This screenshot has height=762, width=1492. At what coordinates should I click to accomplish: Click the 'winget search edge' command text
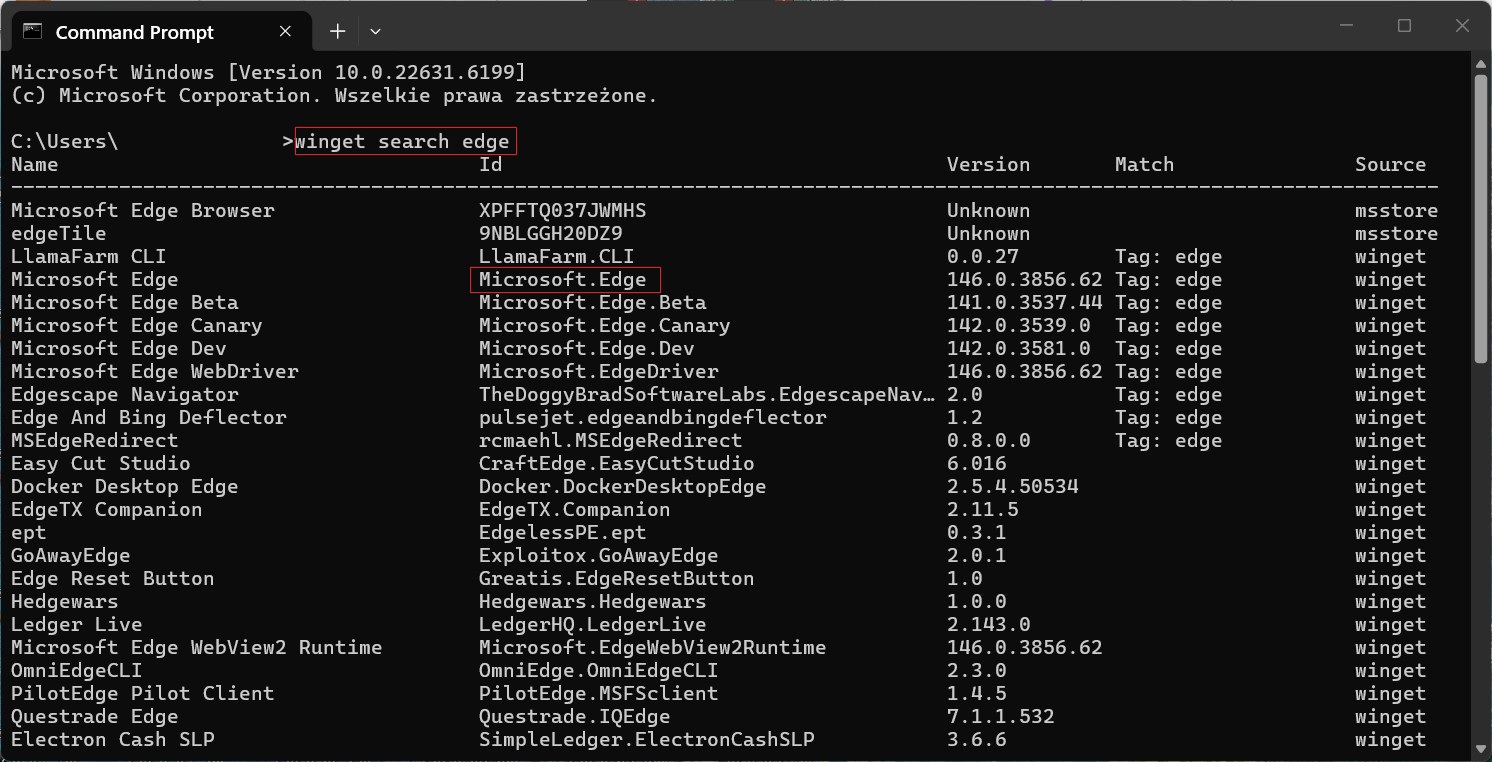pos(402,142)
